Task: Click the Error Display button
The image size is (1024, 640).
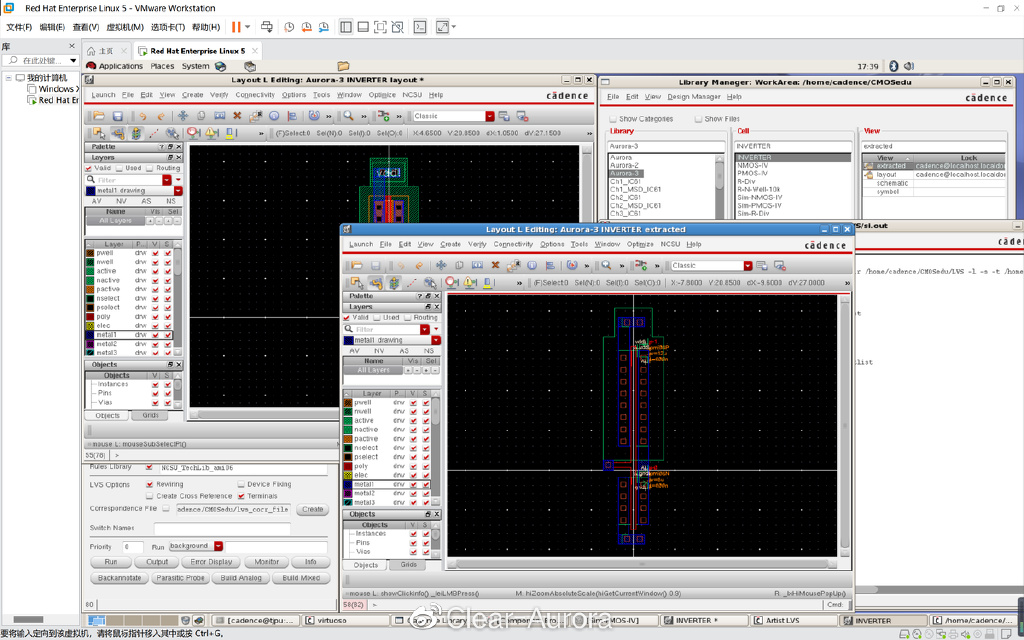Action: click(x=211, y=562)
